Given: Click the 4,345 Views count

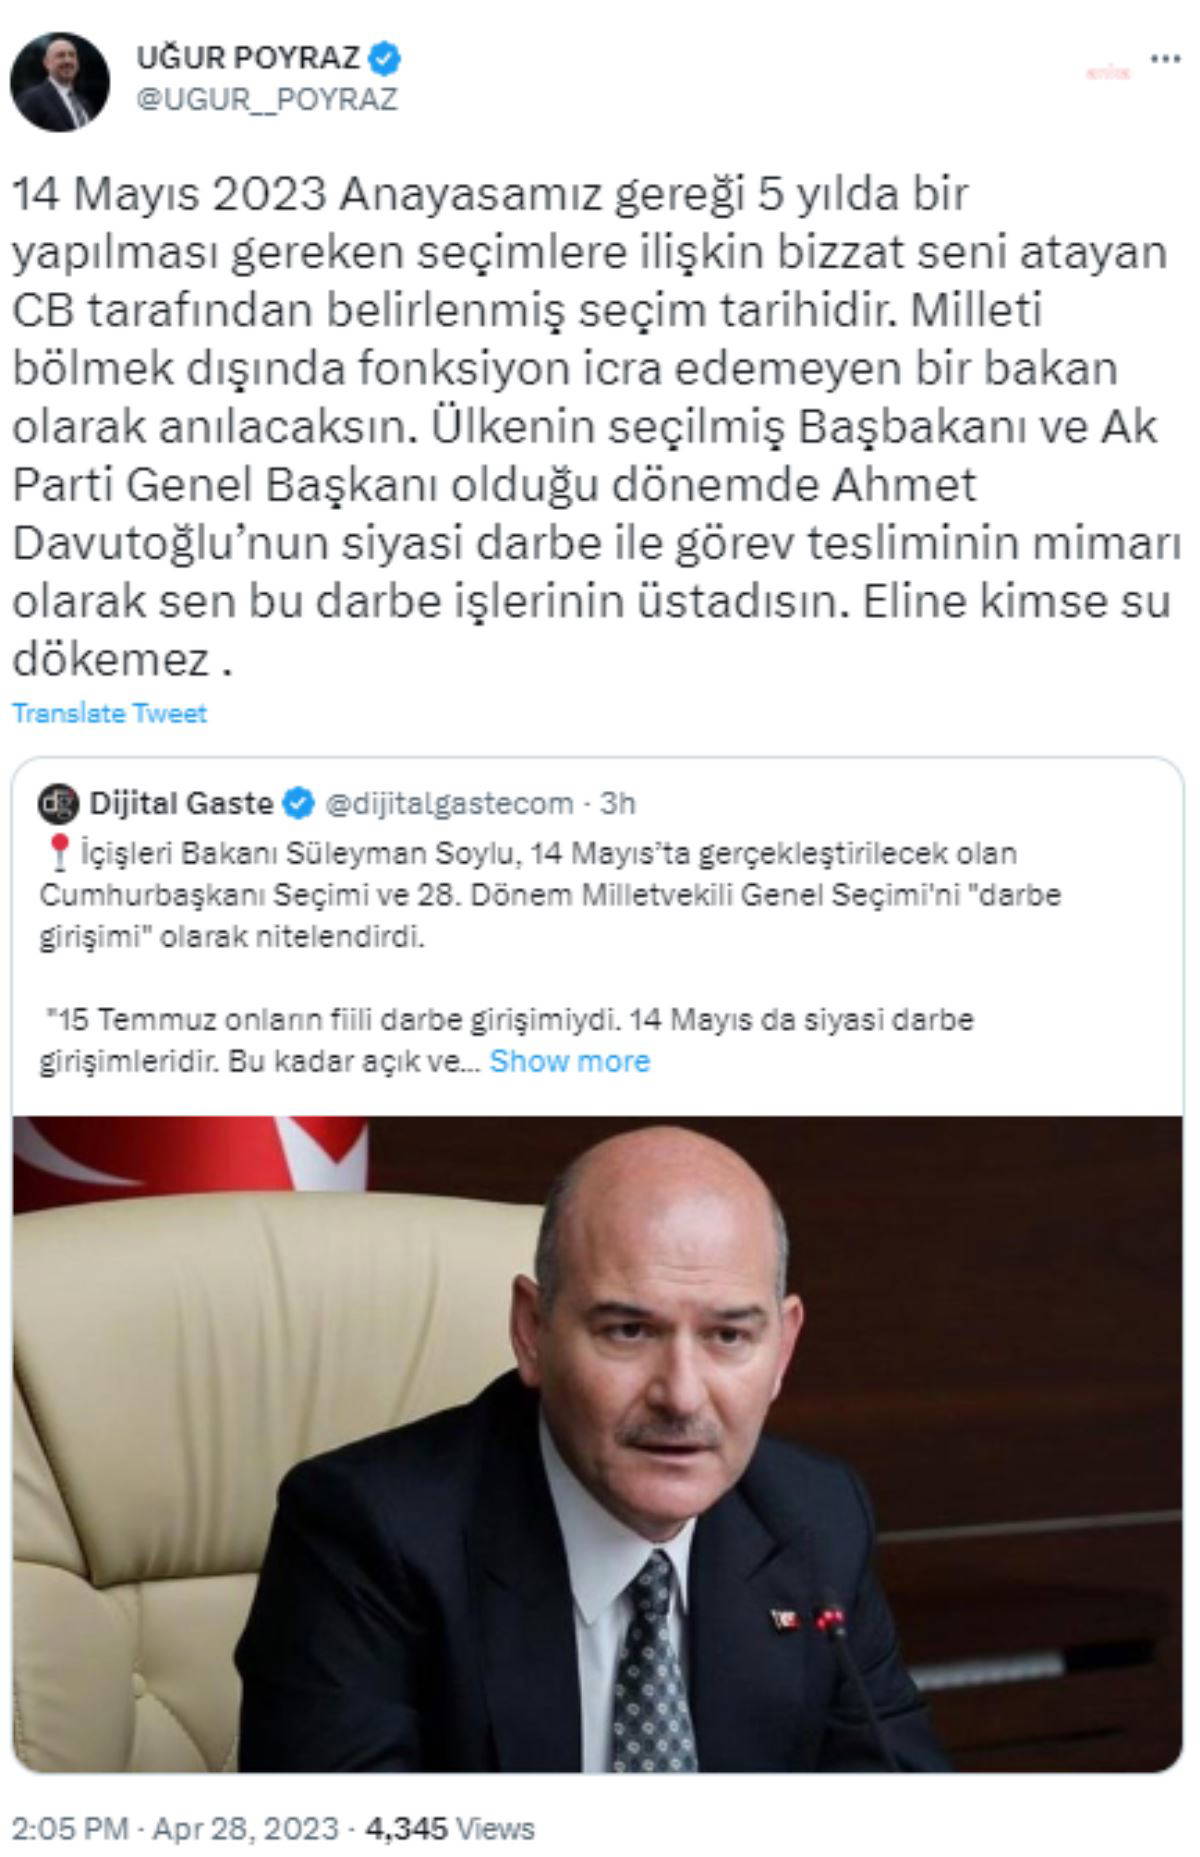Looking at the screenshot, I should pos(450,1829).
